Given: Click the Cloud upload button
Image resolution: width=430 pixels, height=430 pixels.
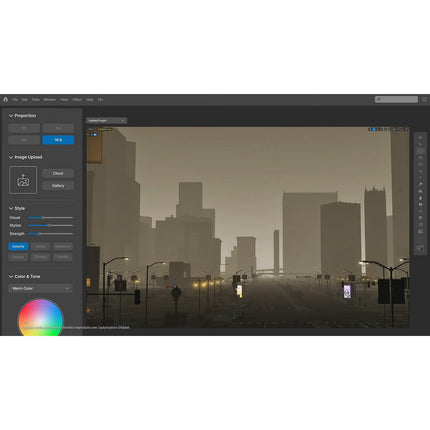Looking at the screenshot, I should click(x=58, y=173).
